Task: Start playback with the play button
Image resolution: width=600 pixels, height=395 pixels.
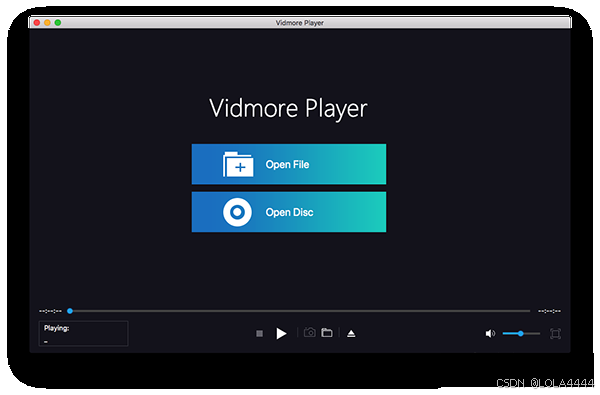Action: (x=281, y=333)
